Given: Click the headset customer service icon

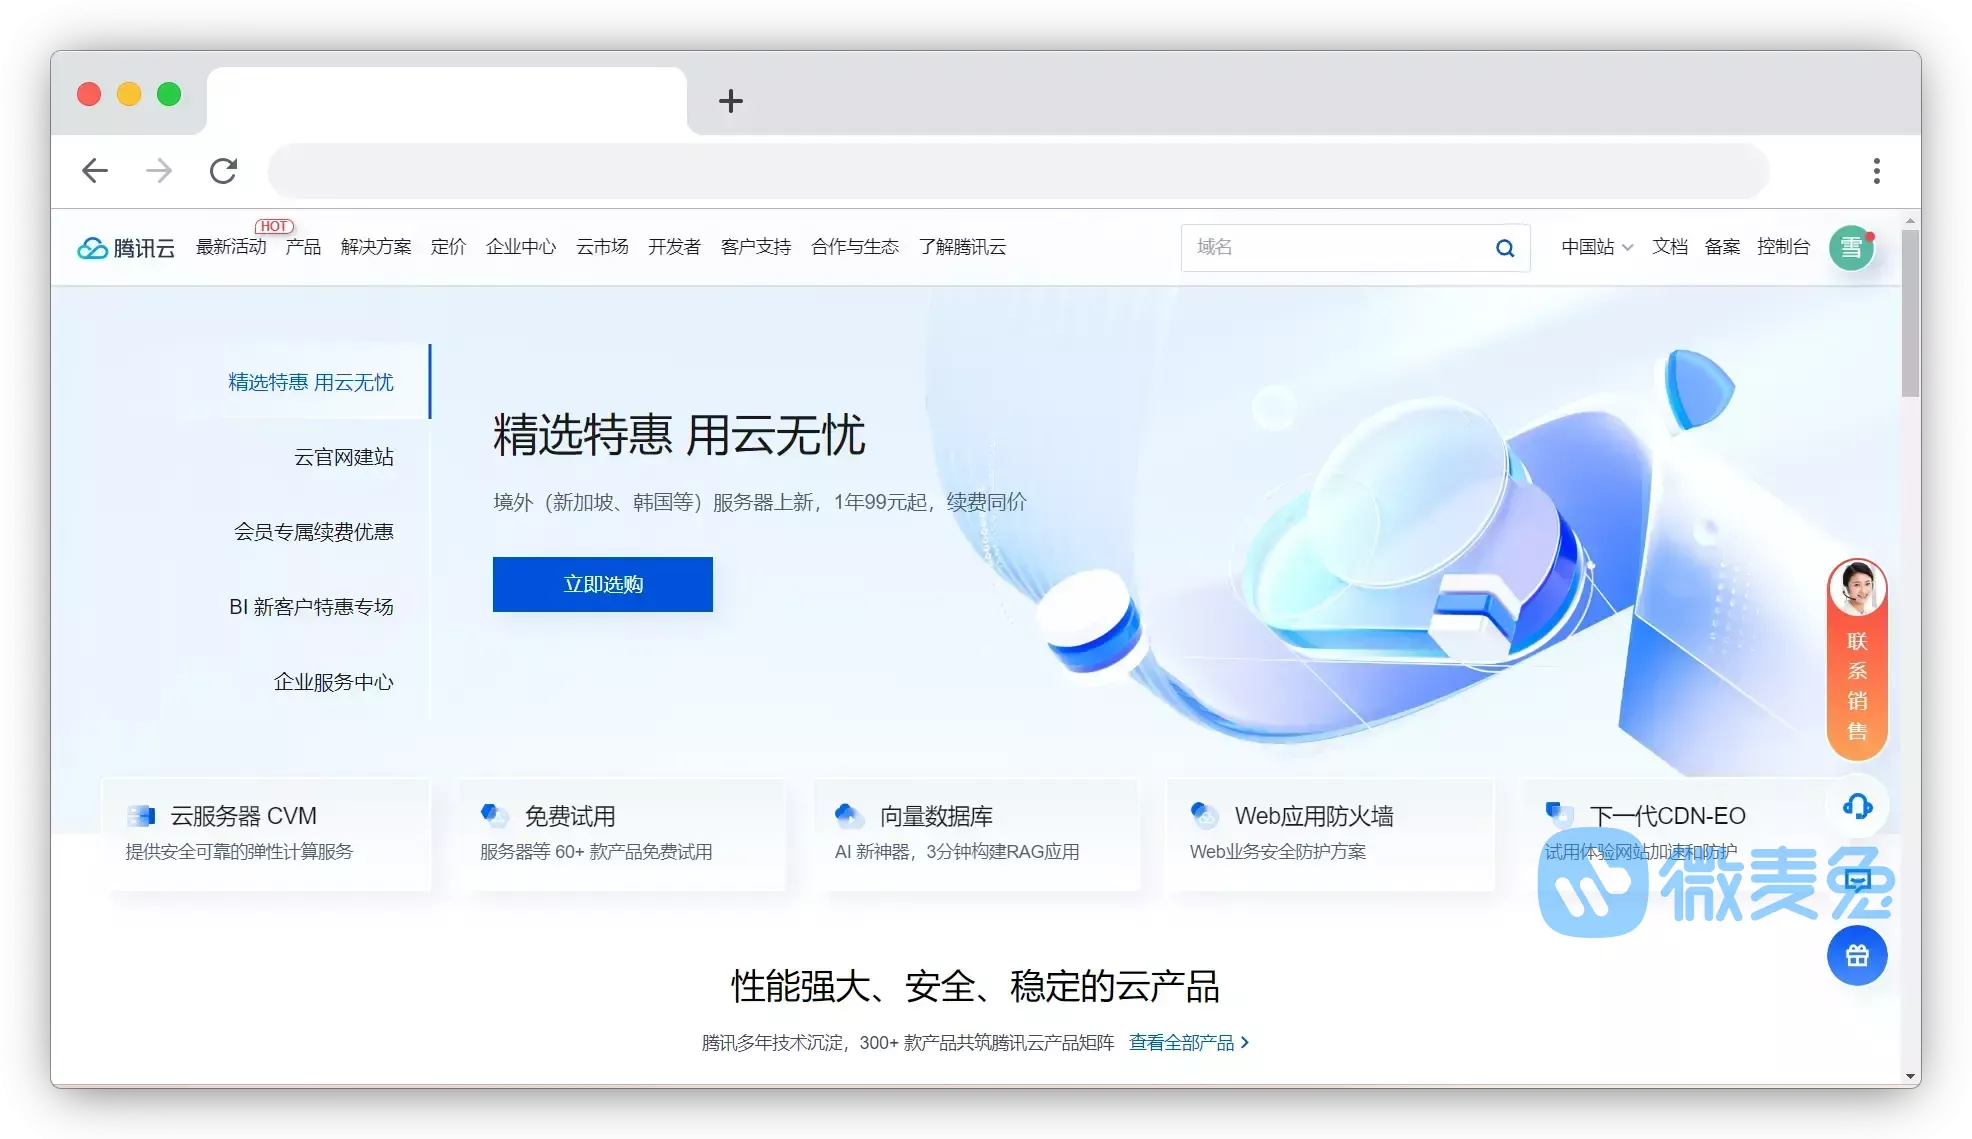Looking at the screenshot, I should pos(1857,806).
